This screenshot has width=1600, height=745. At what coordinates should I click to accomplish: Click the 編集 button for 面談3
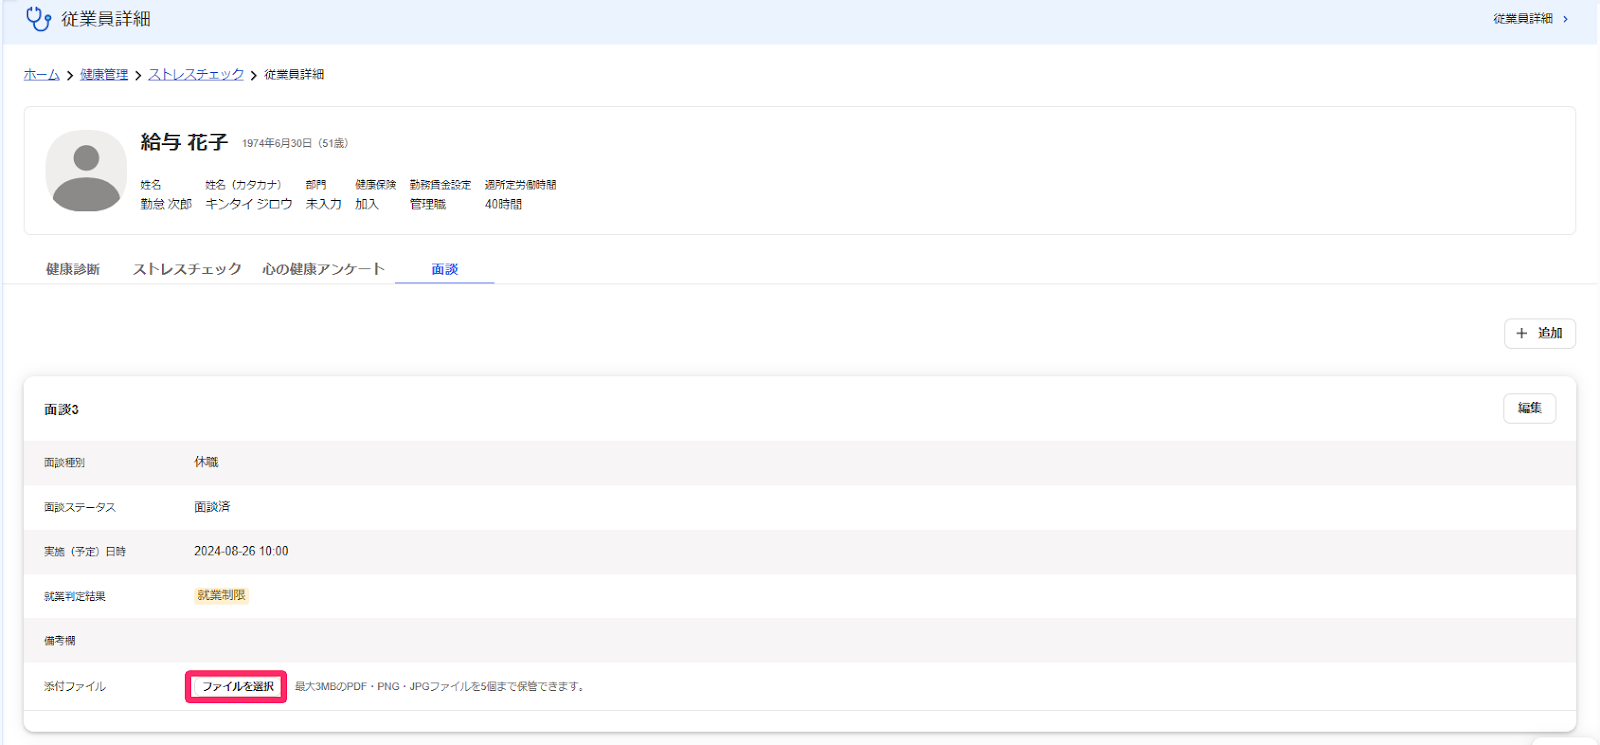1529,408
